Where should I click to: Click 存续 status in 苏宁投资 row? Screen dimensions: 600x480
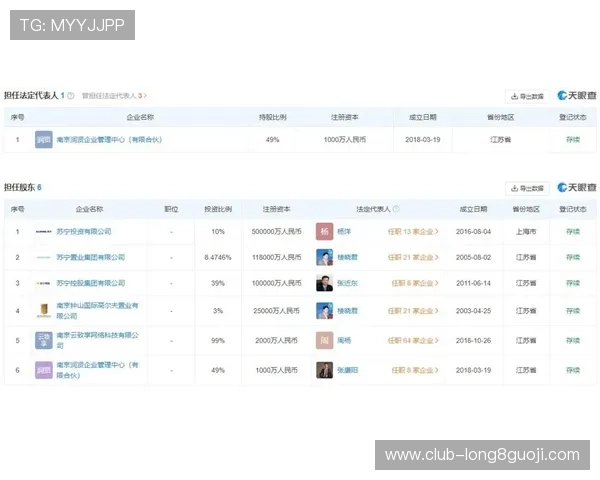click(x=573, y=232)
